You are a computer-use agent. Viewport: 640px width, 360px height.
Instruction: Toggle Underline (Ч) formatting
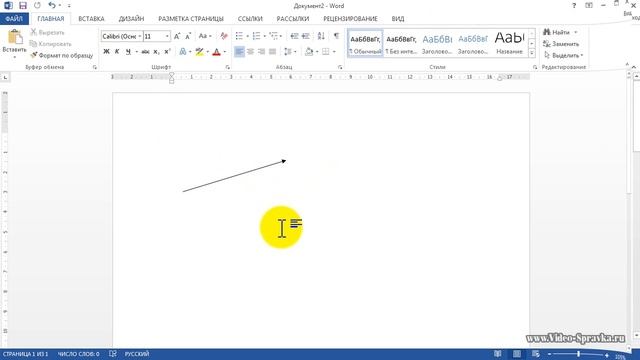(128, 51)
